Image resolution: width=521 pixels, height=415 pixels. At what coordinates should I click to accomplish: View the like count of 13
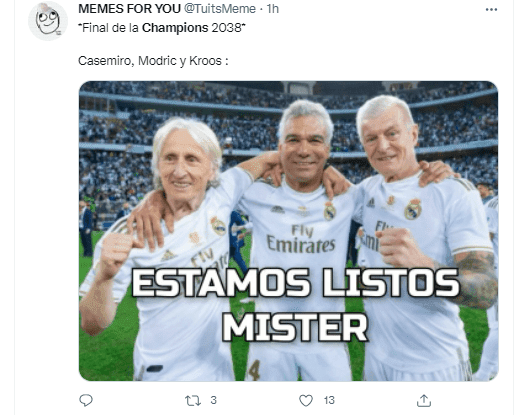point(329,400)
